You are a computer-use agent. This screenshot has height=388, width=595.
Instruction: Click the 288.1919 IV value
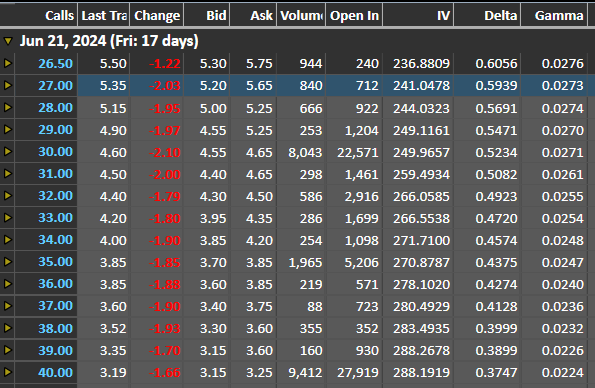[x=421, y=373]
